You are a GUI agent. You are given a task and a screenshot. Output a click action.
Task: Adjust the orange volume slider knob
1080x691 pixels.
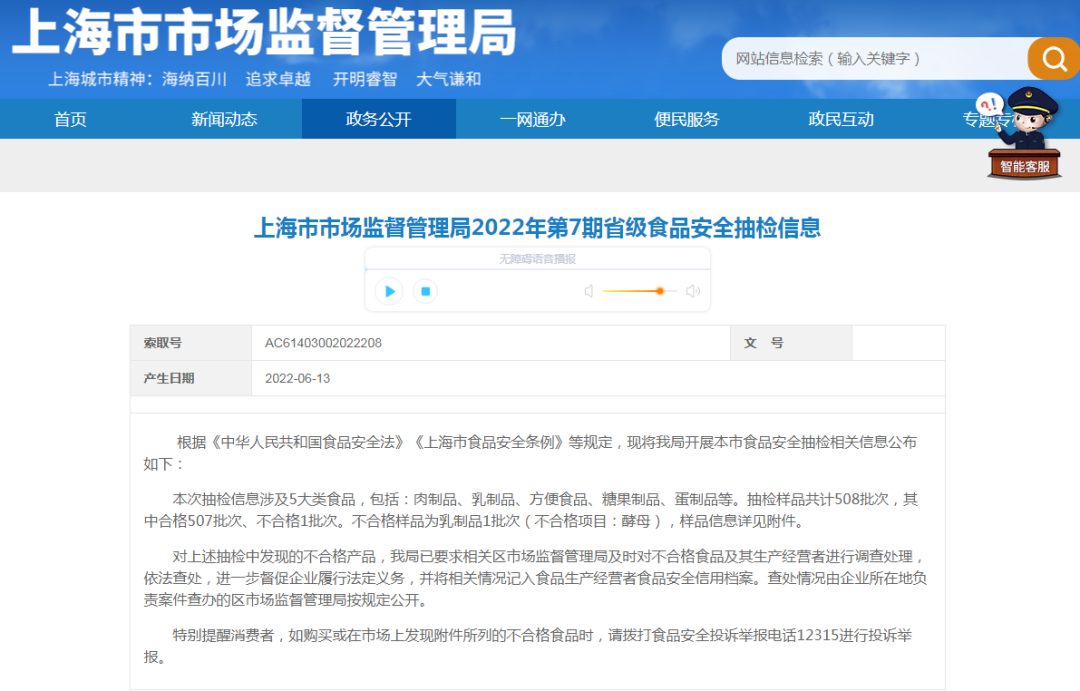[x=660, y=291]
